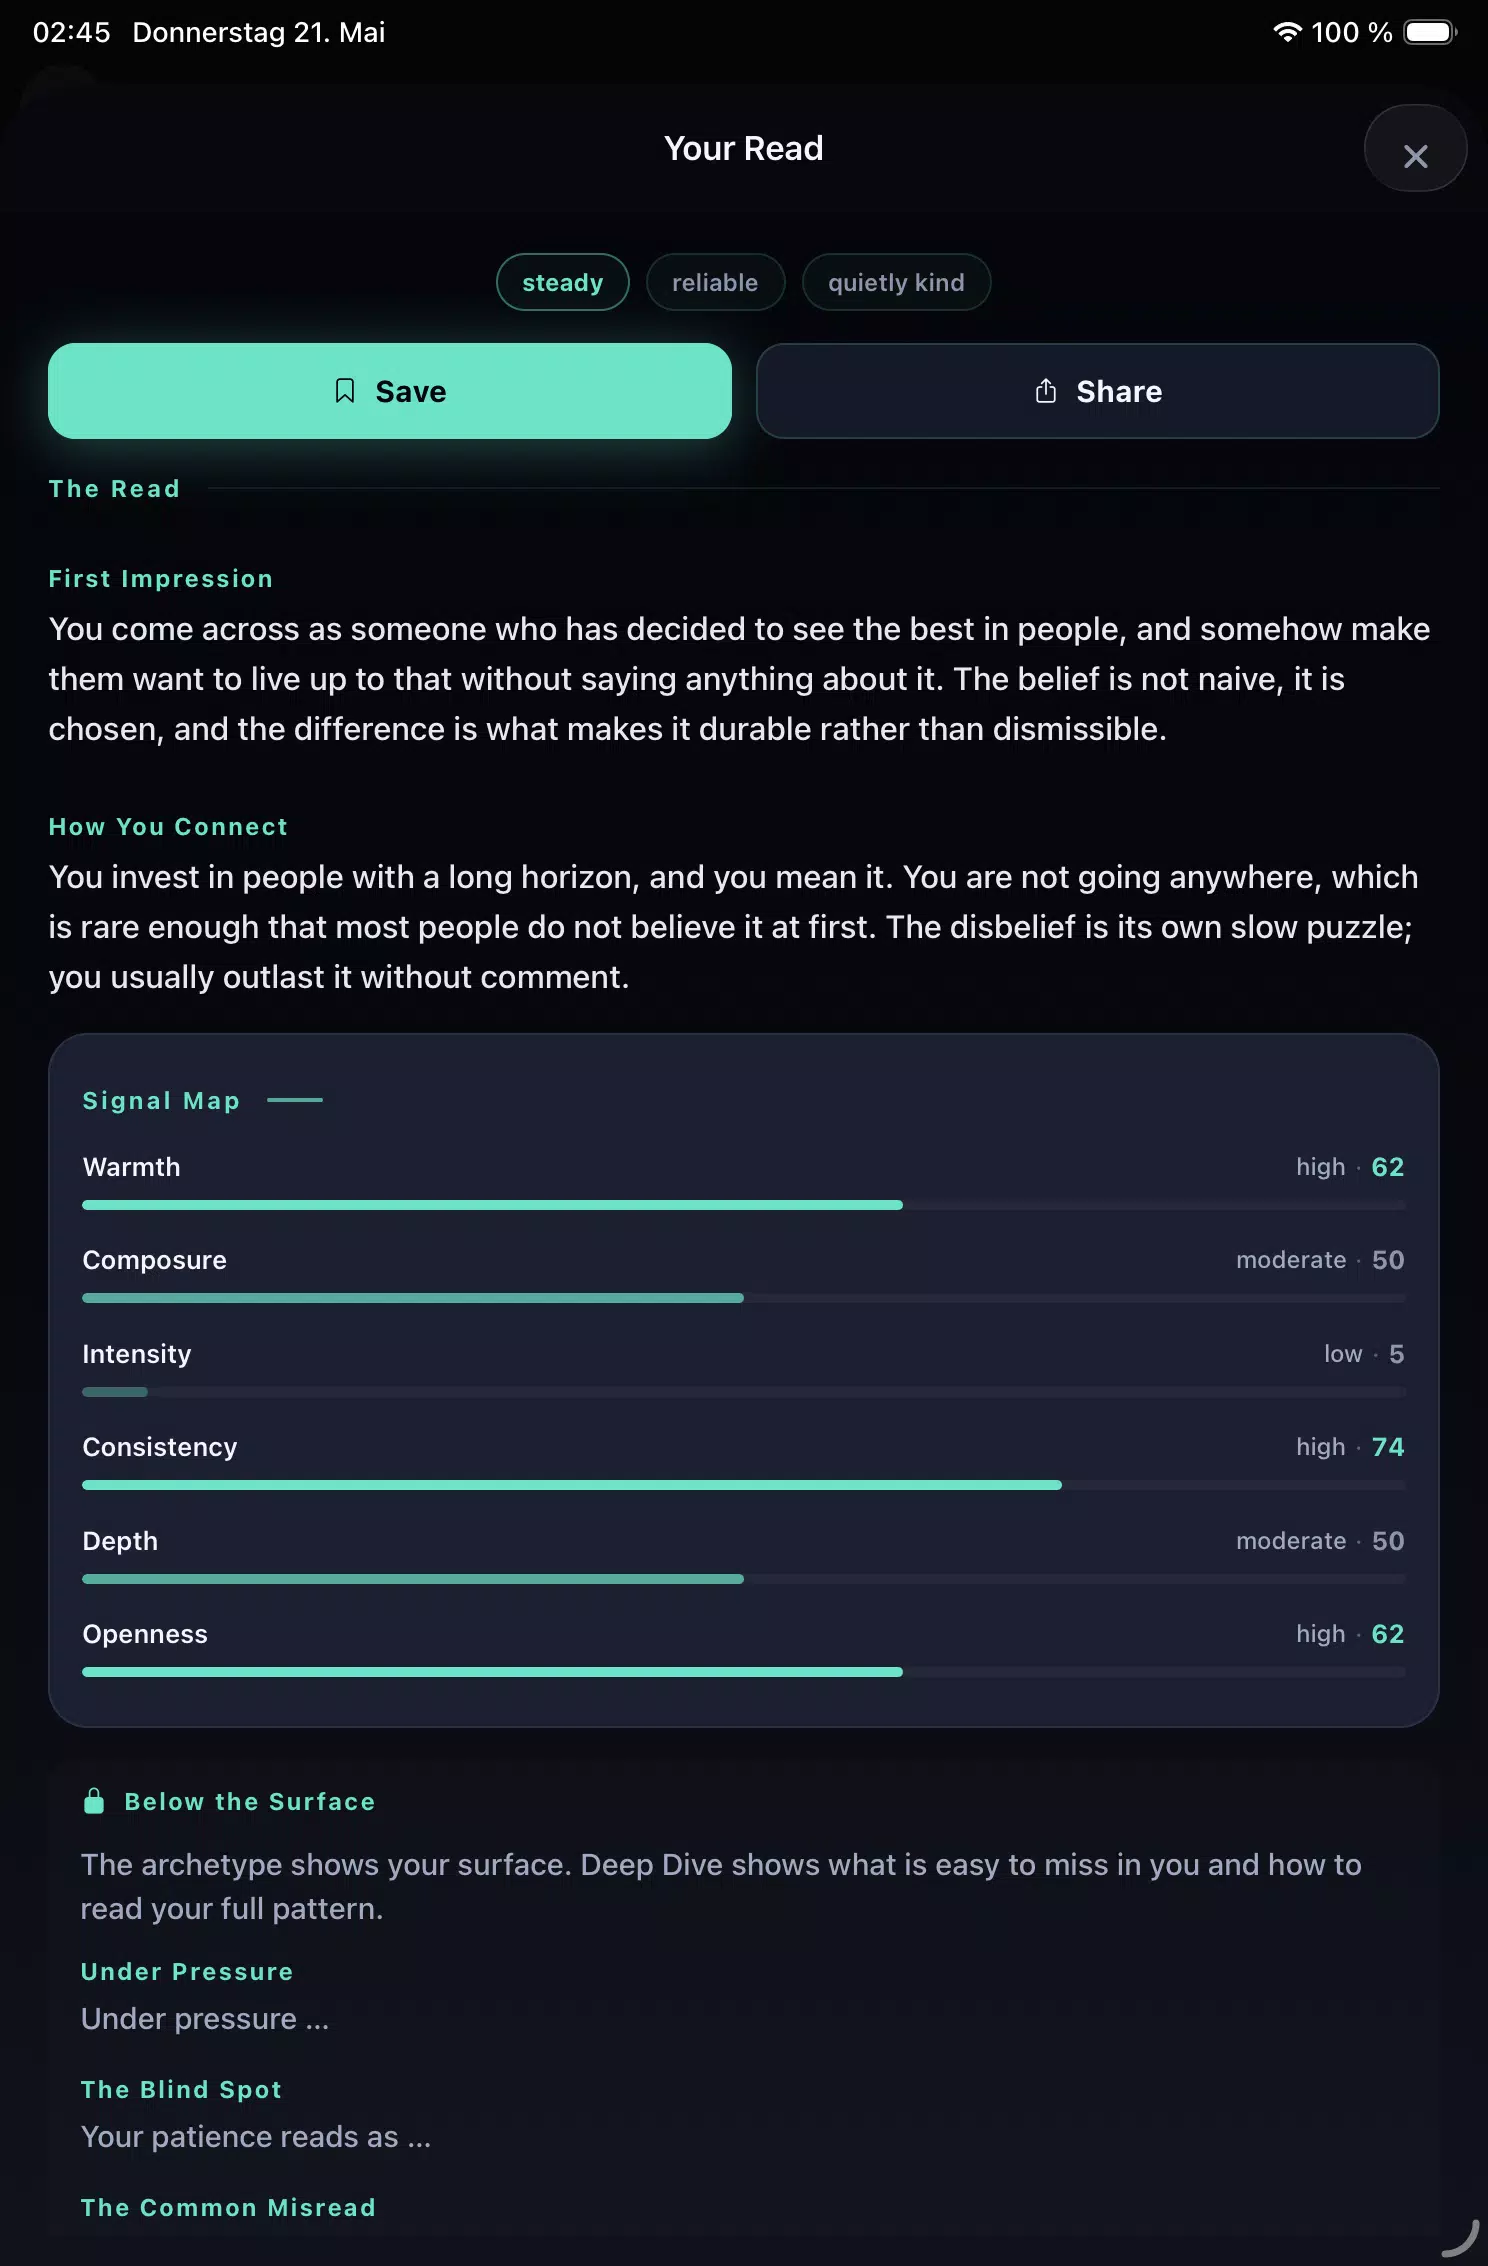
Task: Tap the share arrow icon
Action: pyautogui.click(x=1045, y=391)
